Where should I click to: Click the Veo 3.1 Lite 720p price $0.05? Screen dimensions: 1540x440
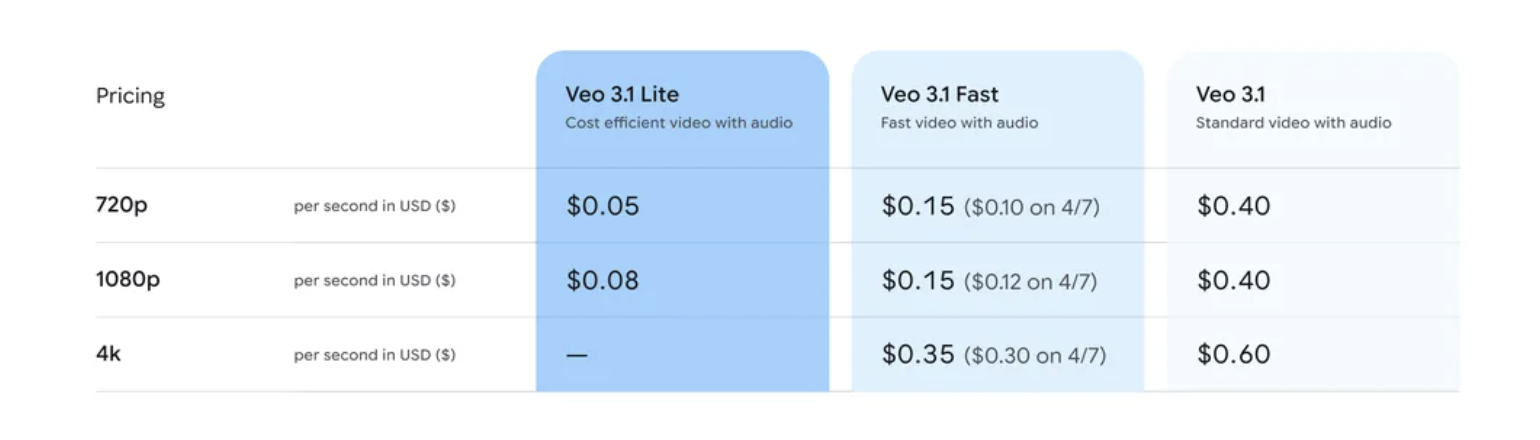[602, 206]
